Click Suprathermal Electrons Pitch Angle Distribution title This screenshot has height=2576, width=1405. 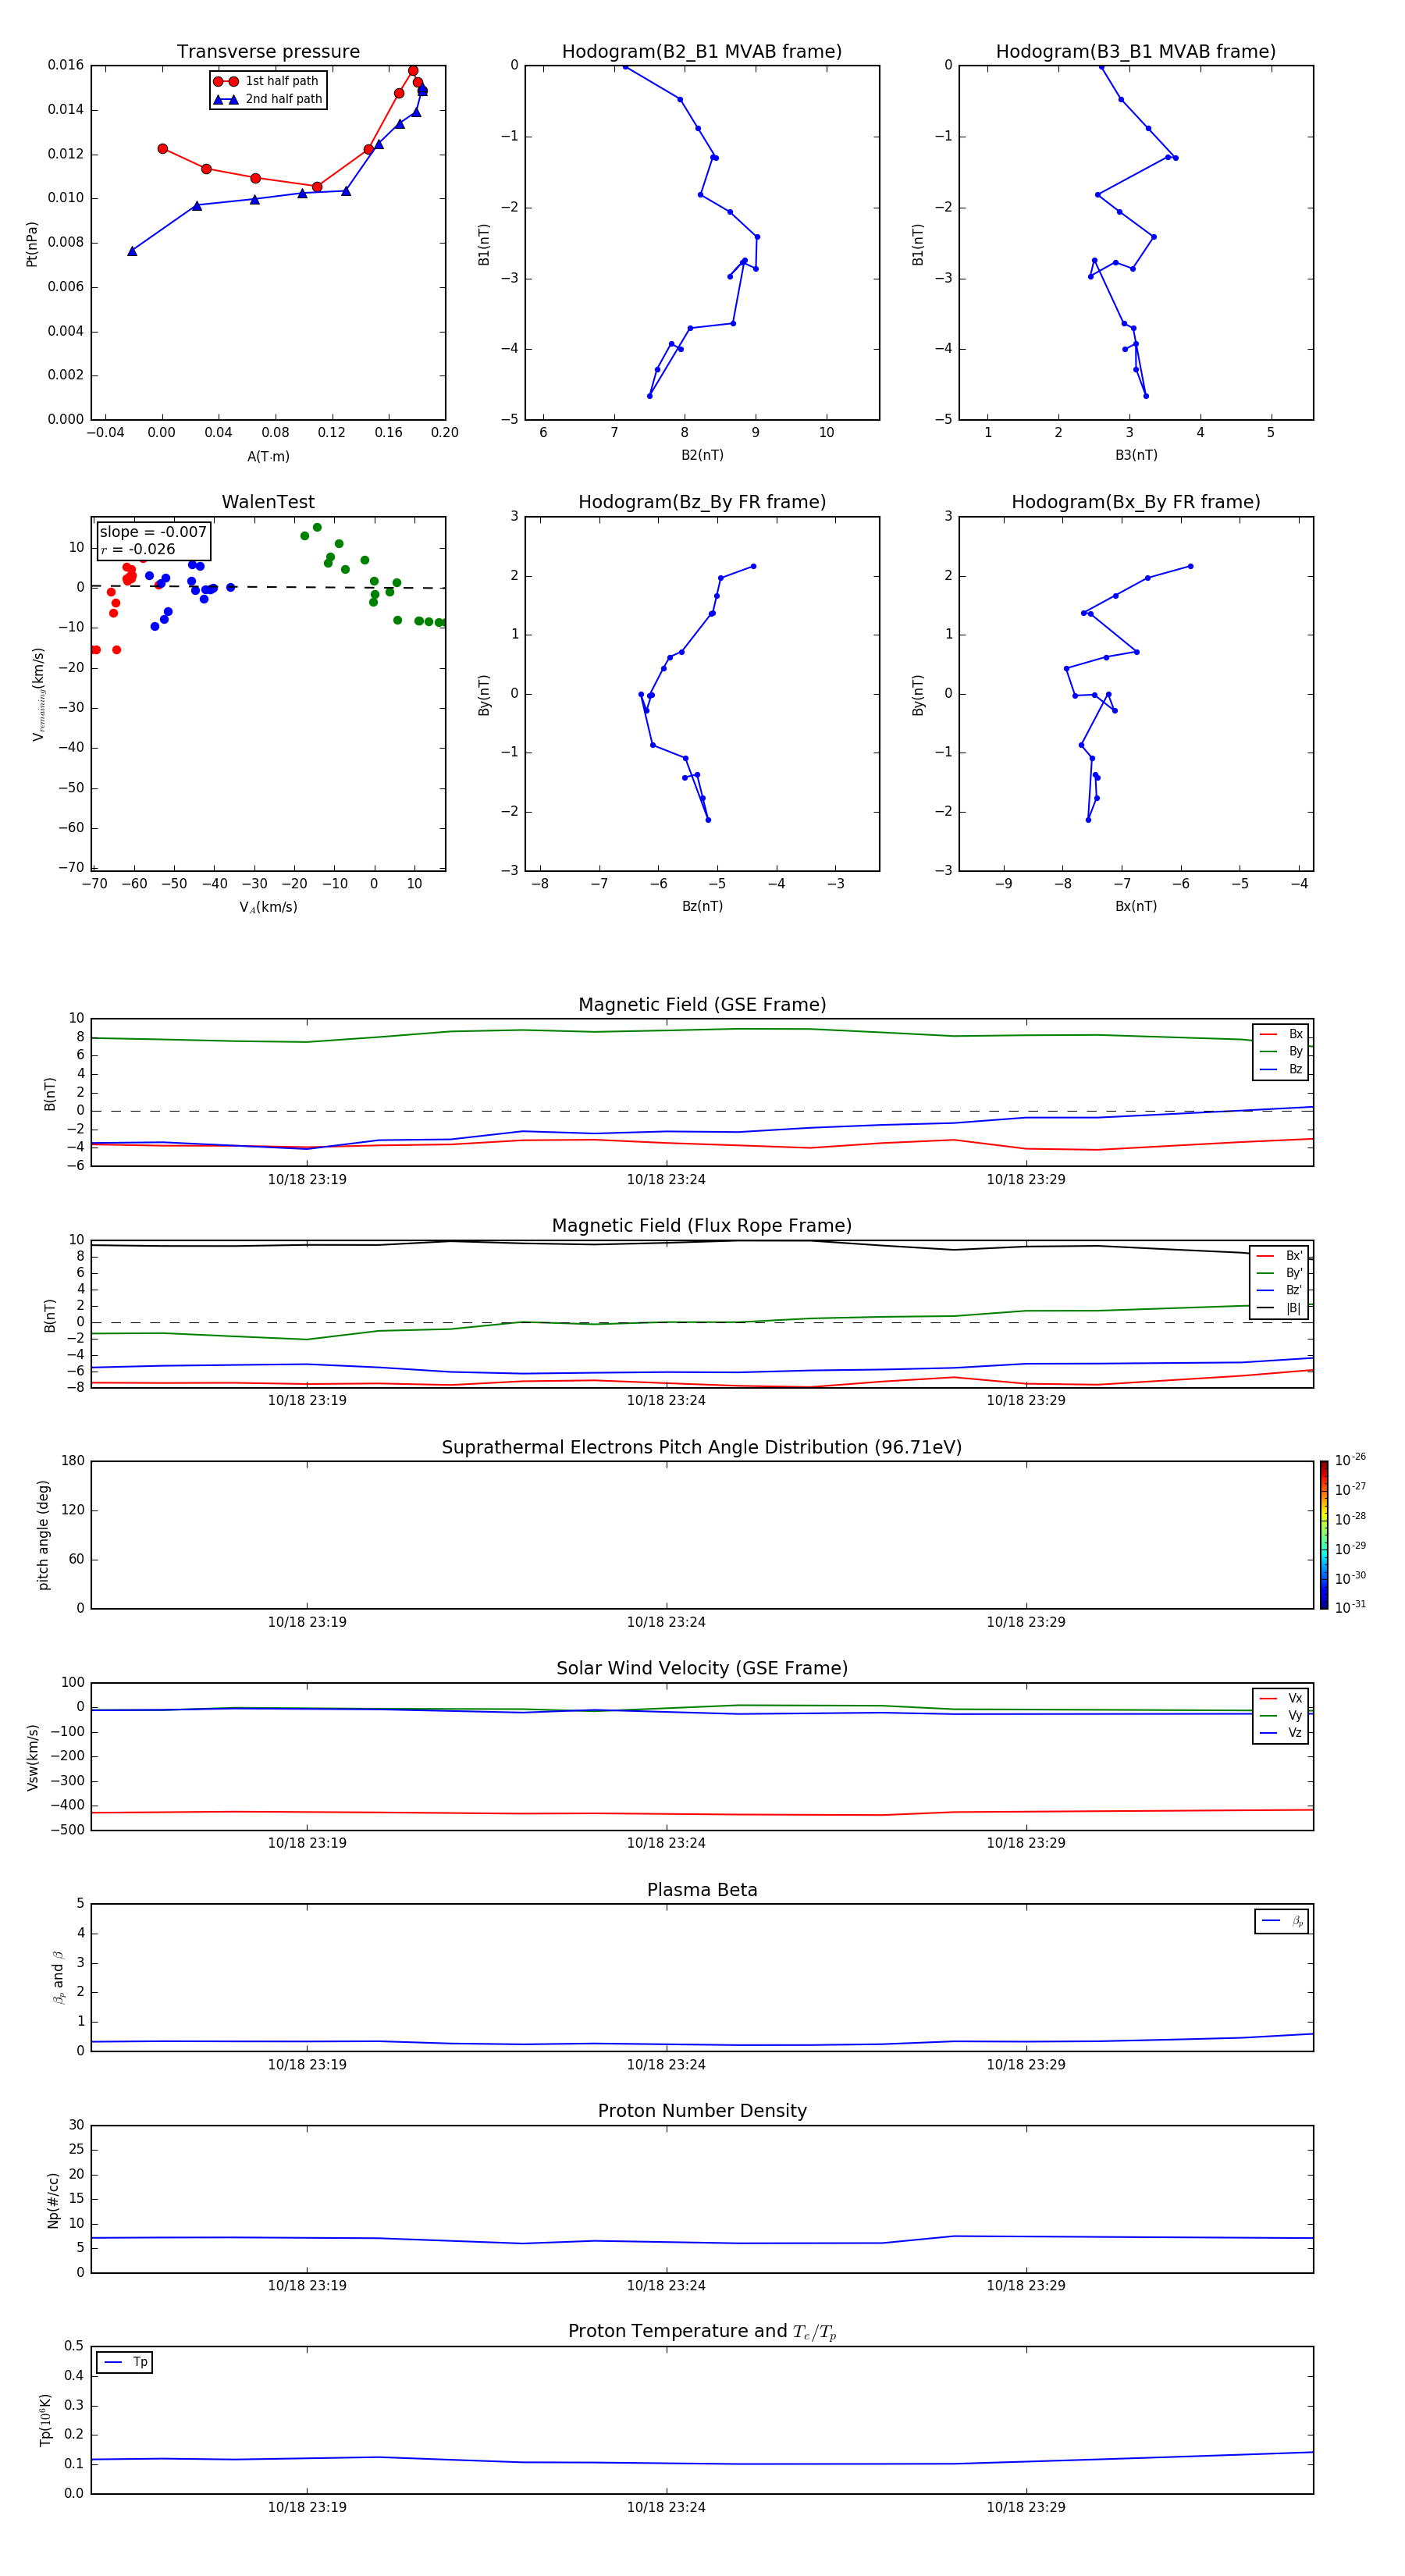click(x=702, y=1447)
